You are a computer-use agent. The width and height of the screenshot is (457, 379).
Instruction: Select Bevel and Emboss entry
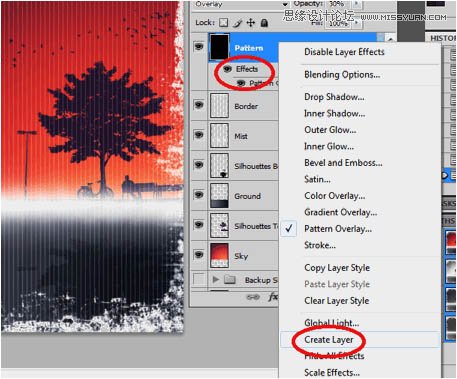pyautogui.click(x=343, y=163)
